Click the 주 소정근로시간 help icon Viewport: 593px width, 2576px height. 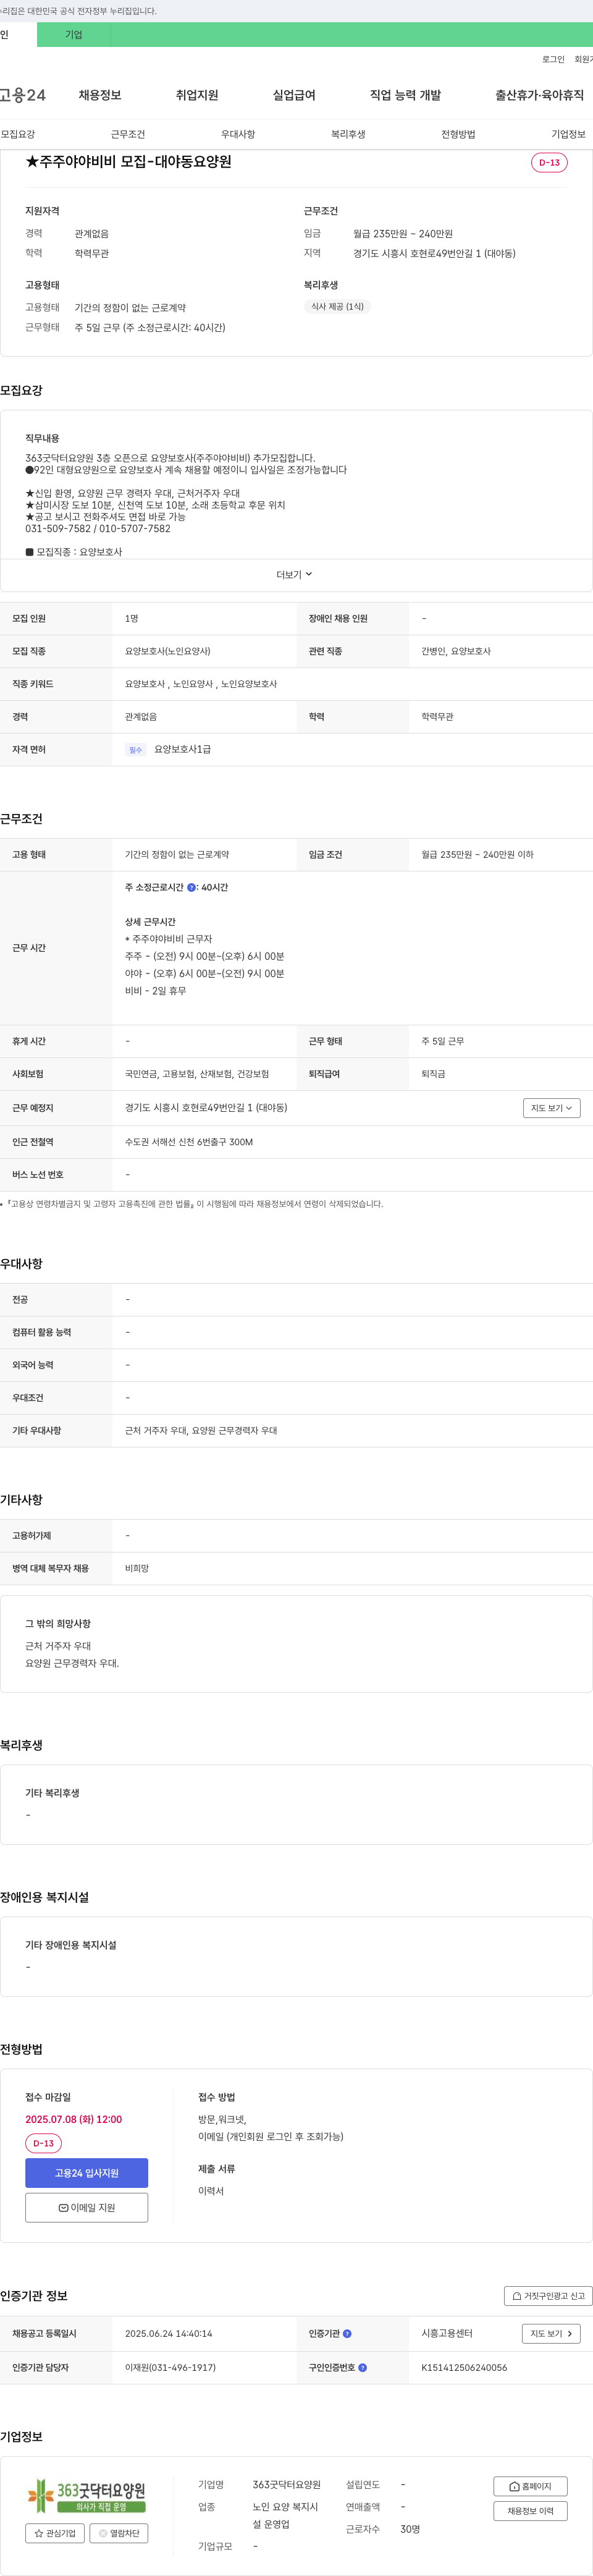pos(192,887)
